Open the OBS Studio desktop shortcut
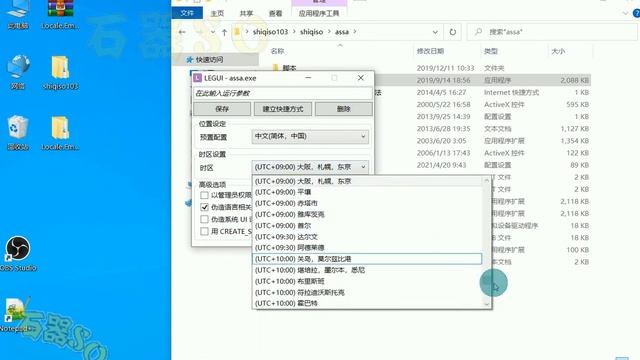This screenshot has width=640, height=360. click(18, 253)
